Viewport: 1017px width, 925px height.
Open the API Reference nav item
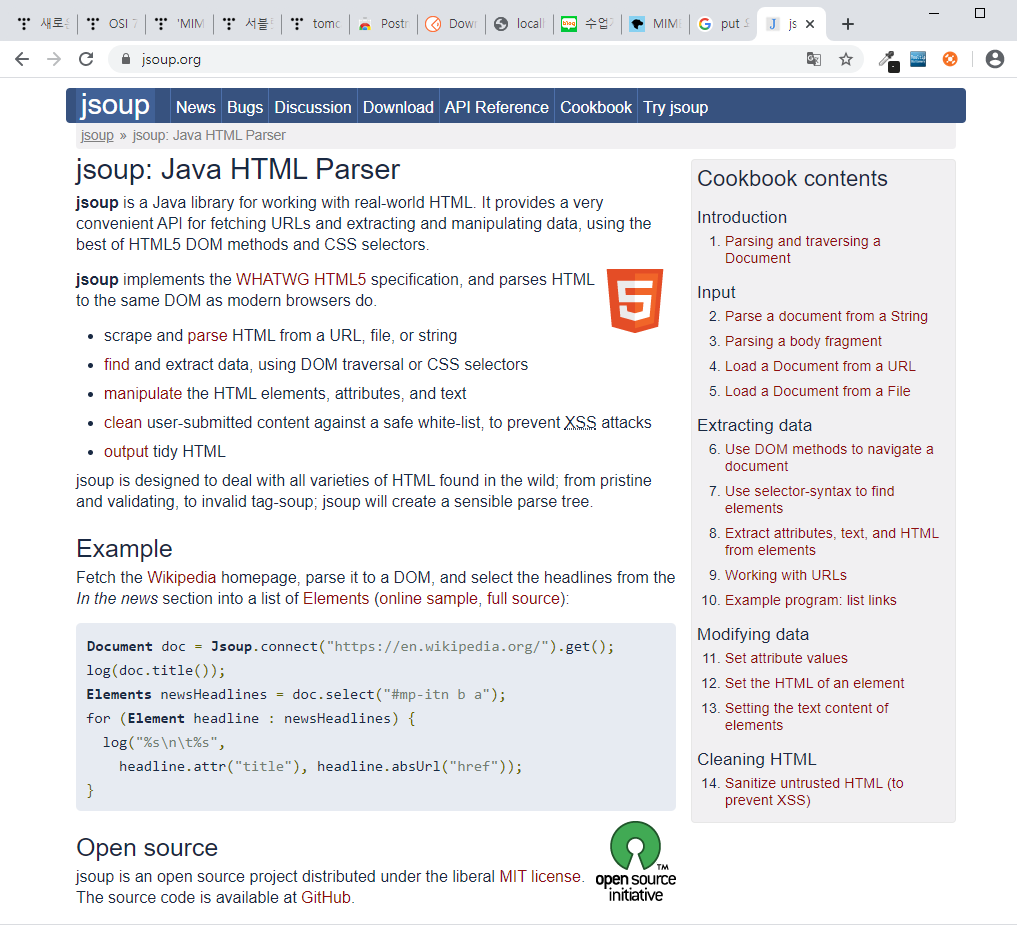click(496, 107)
